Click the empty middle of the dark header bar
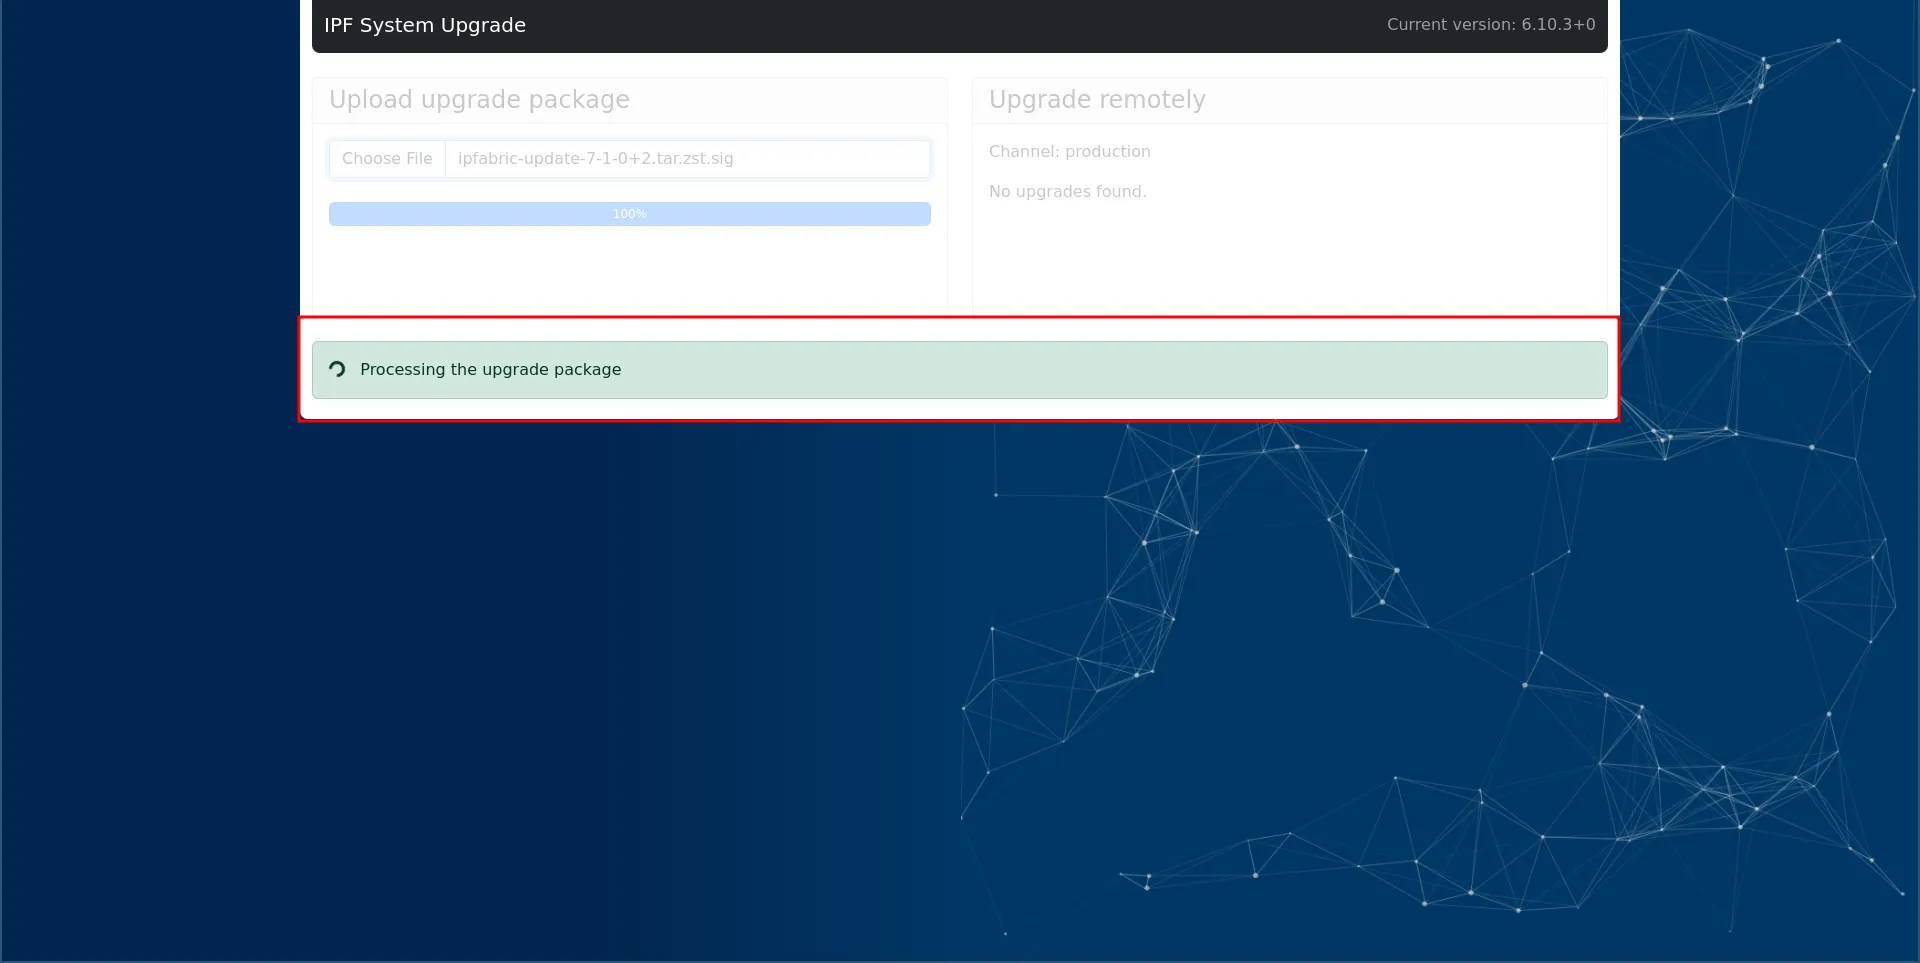The image size is (1920, 963). pos(950,25)
